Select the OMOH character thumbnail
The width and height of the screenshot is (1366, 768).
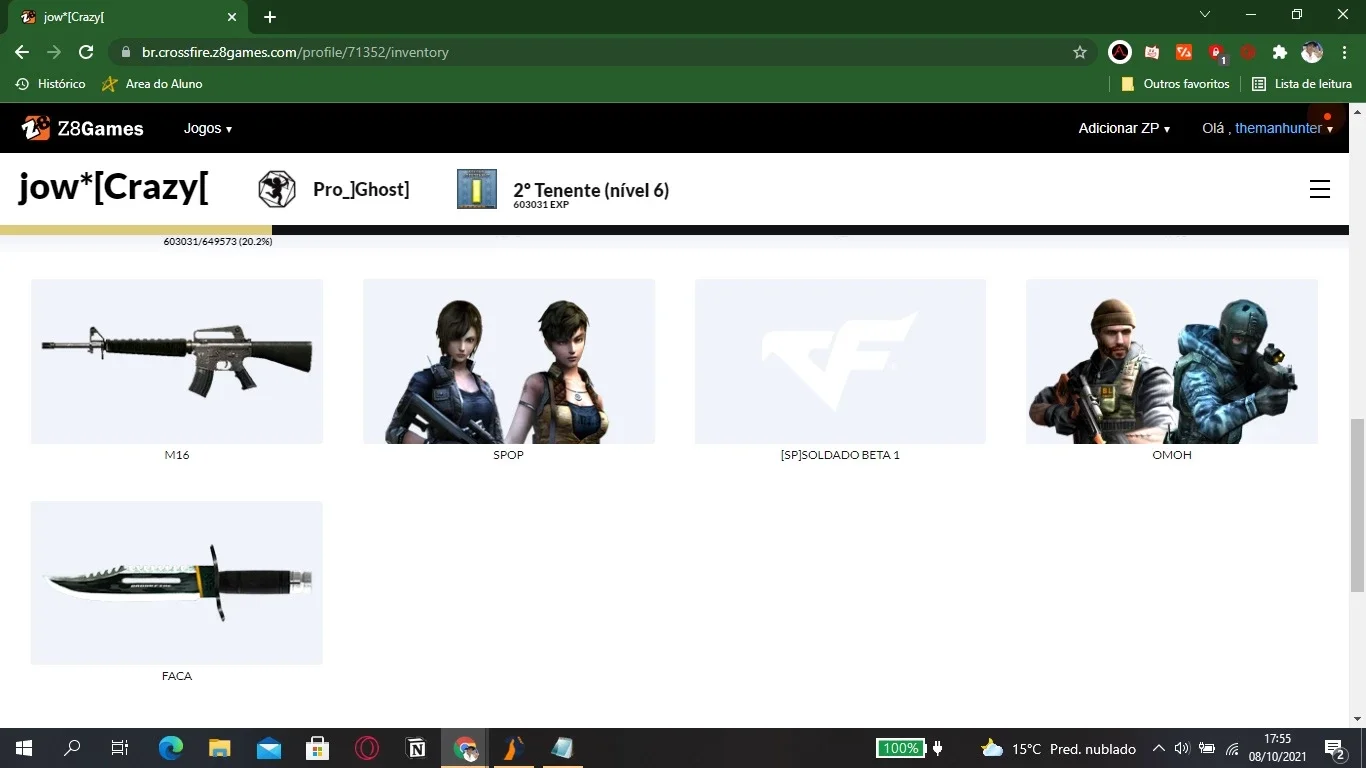(1172, 361)
